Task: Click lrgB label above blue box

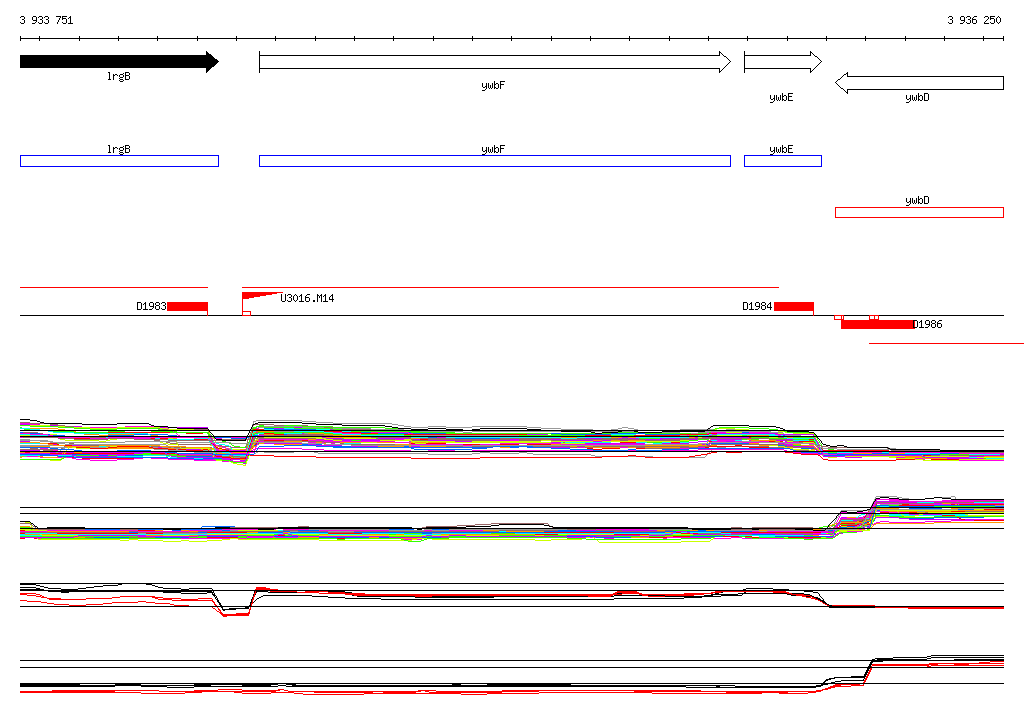Action: pyautogui.click(x=119, y=149)
